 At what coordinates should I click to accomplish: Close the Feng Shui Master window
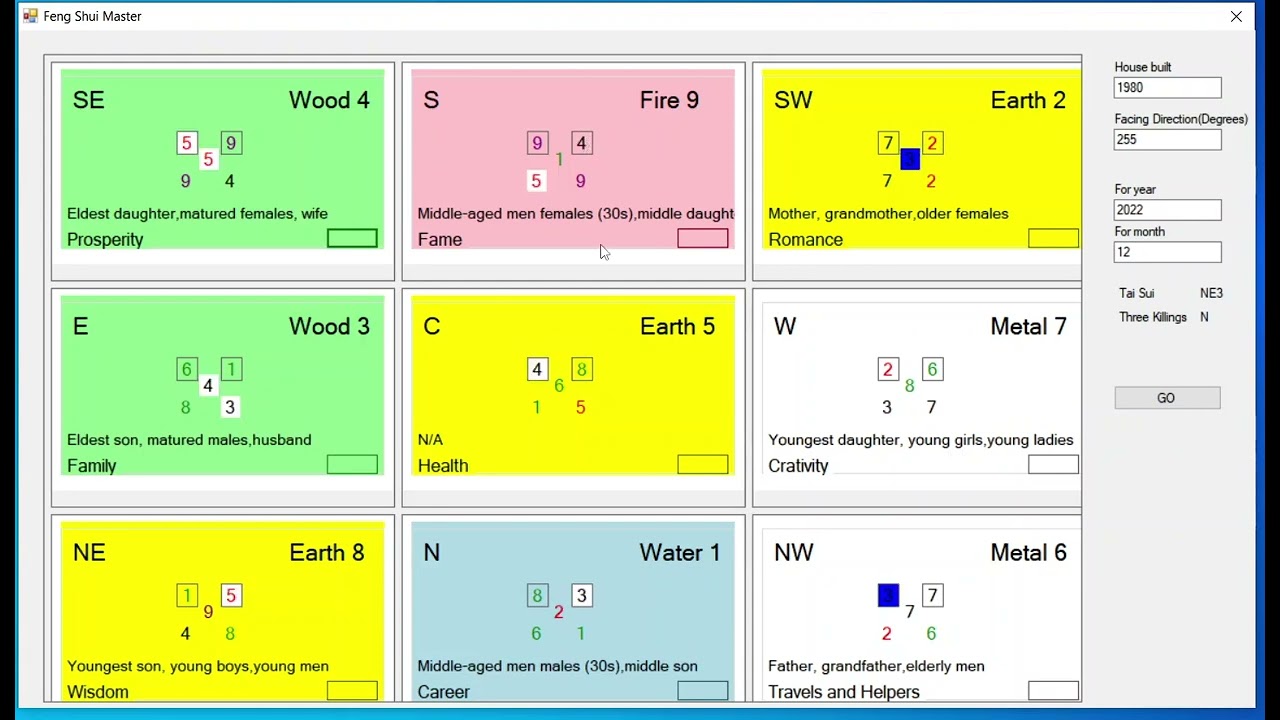click(x=1236, y=16)
